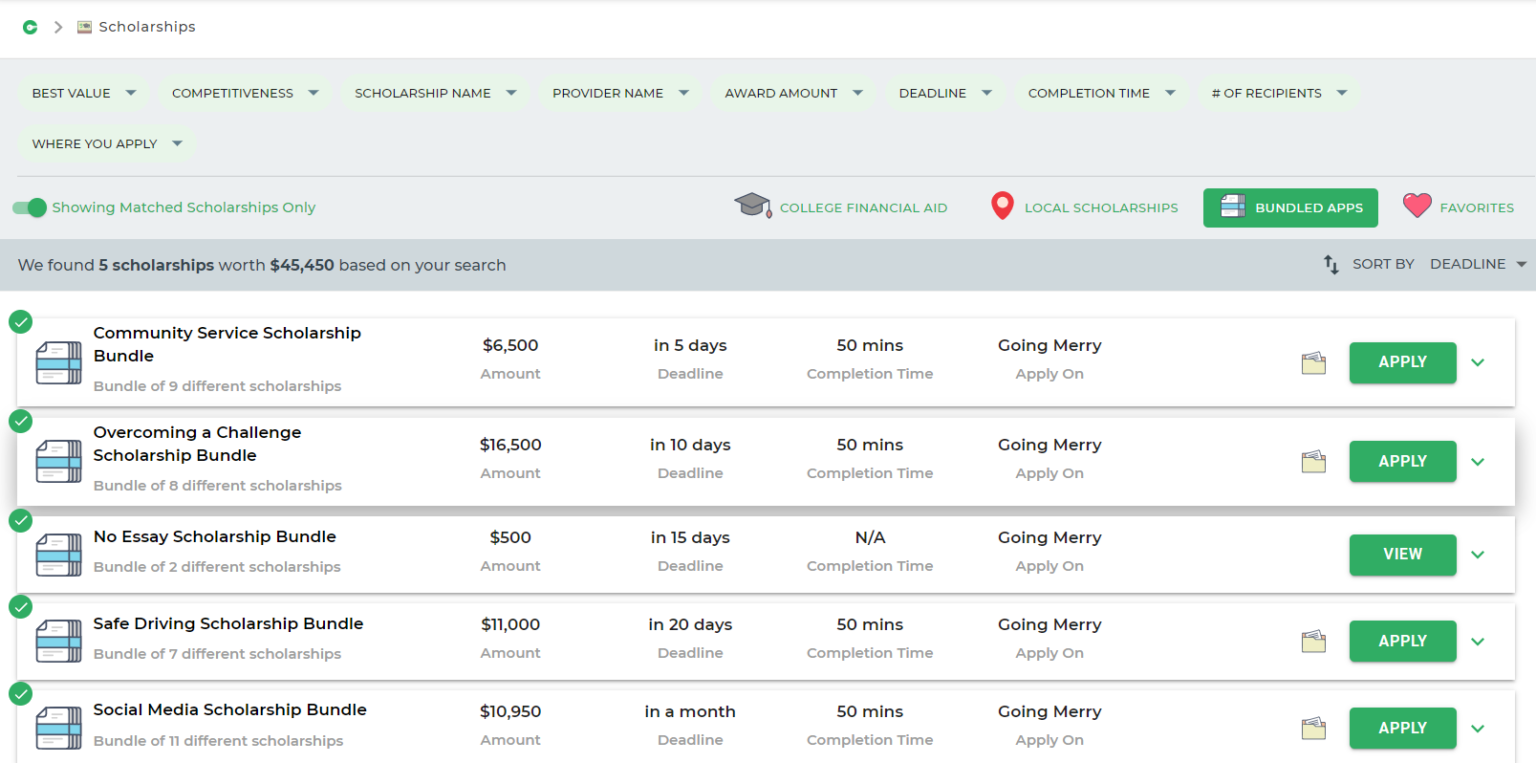1536x763 pixels.
Task: Open the Competitiveness filter dropdown
Action: [x=244, y=93]
